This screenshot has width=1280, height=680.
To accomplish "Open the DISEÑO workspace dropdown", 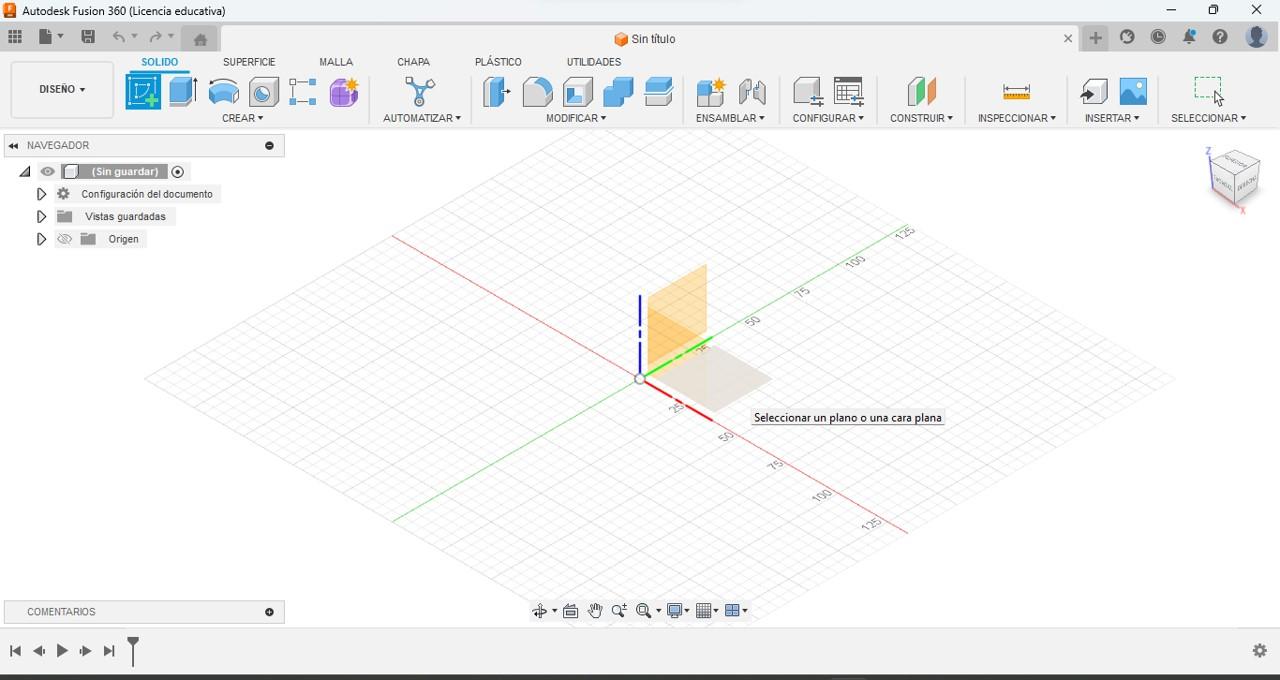I will pyautogui.click(x=62, y=89).
